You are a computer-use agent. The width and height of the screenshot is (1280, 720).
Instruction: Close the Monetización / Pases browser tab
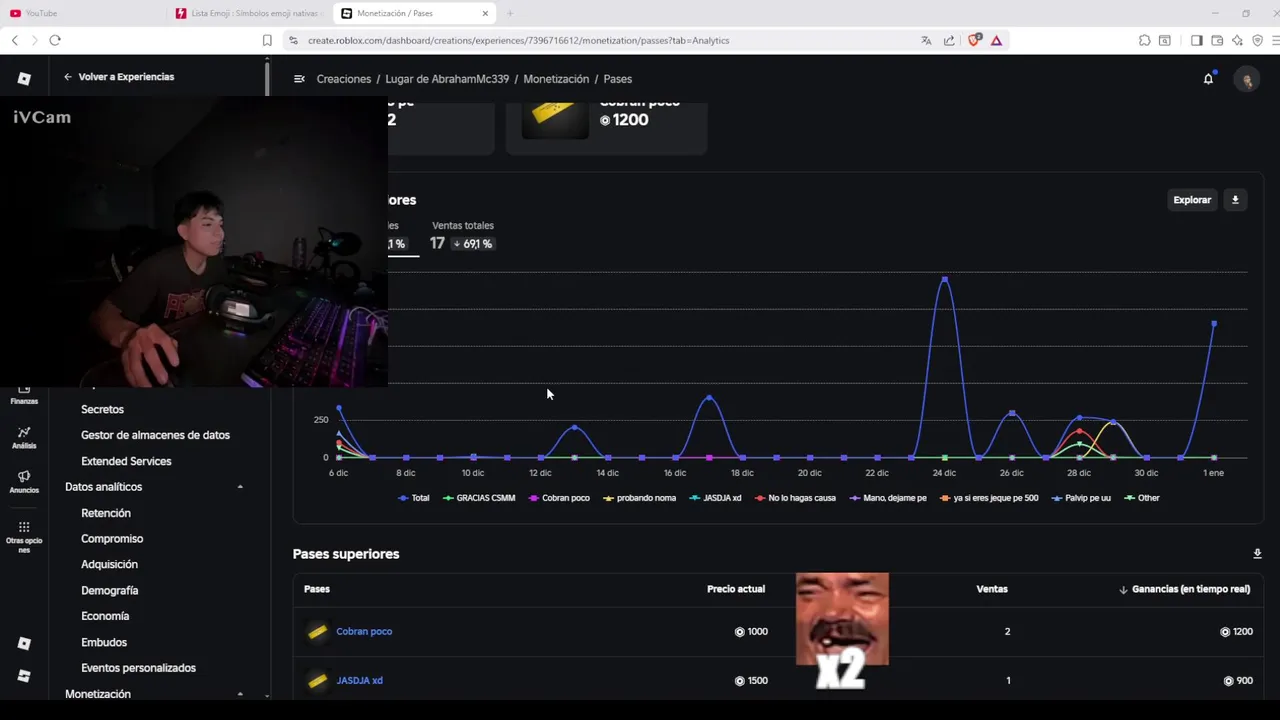pos(485,13)
